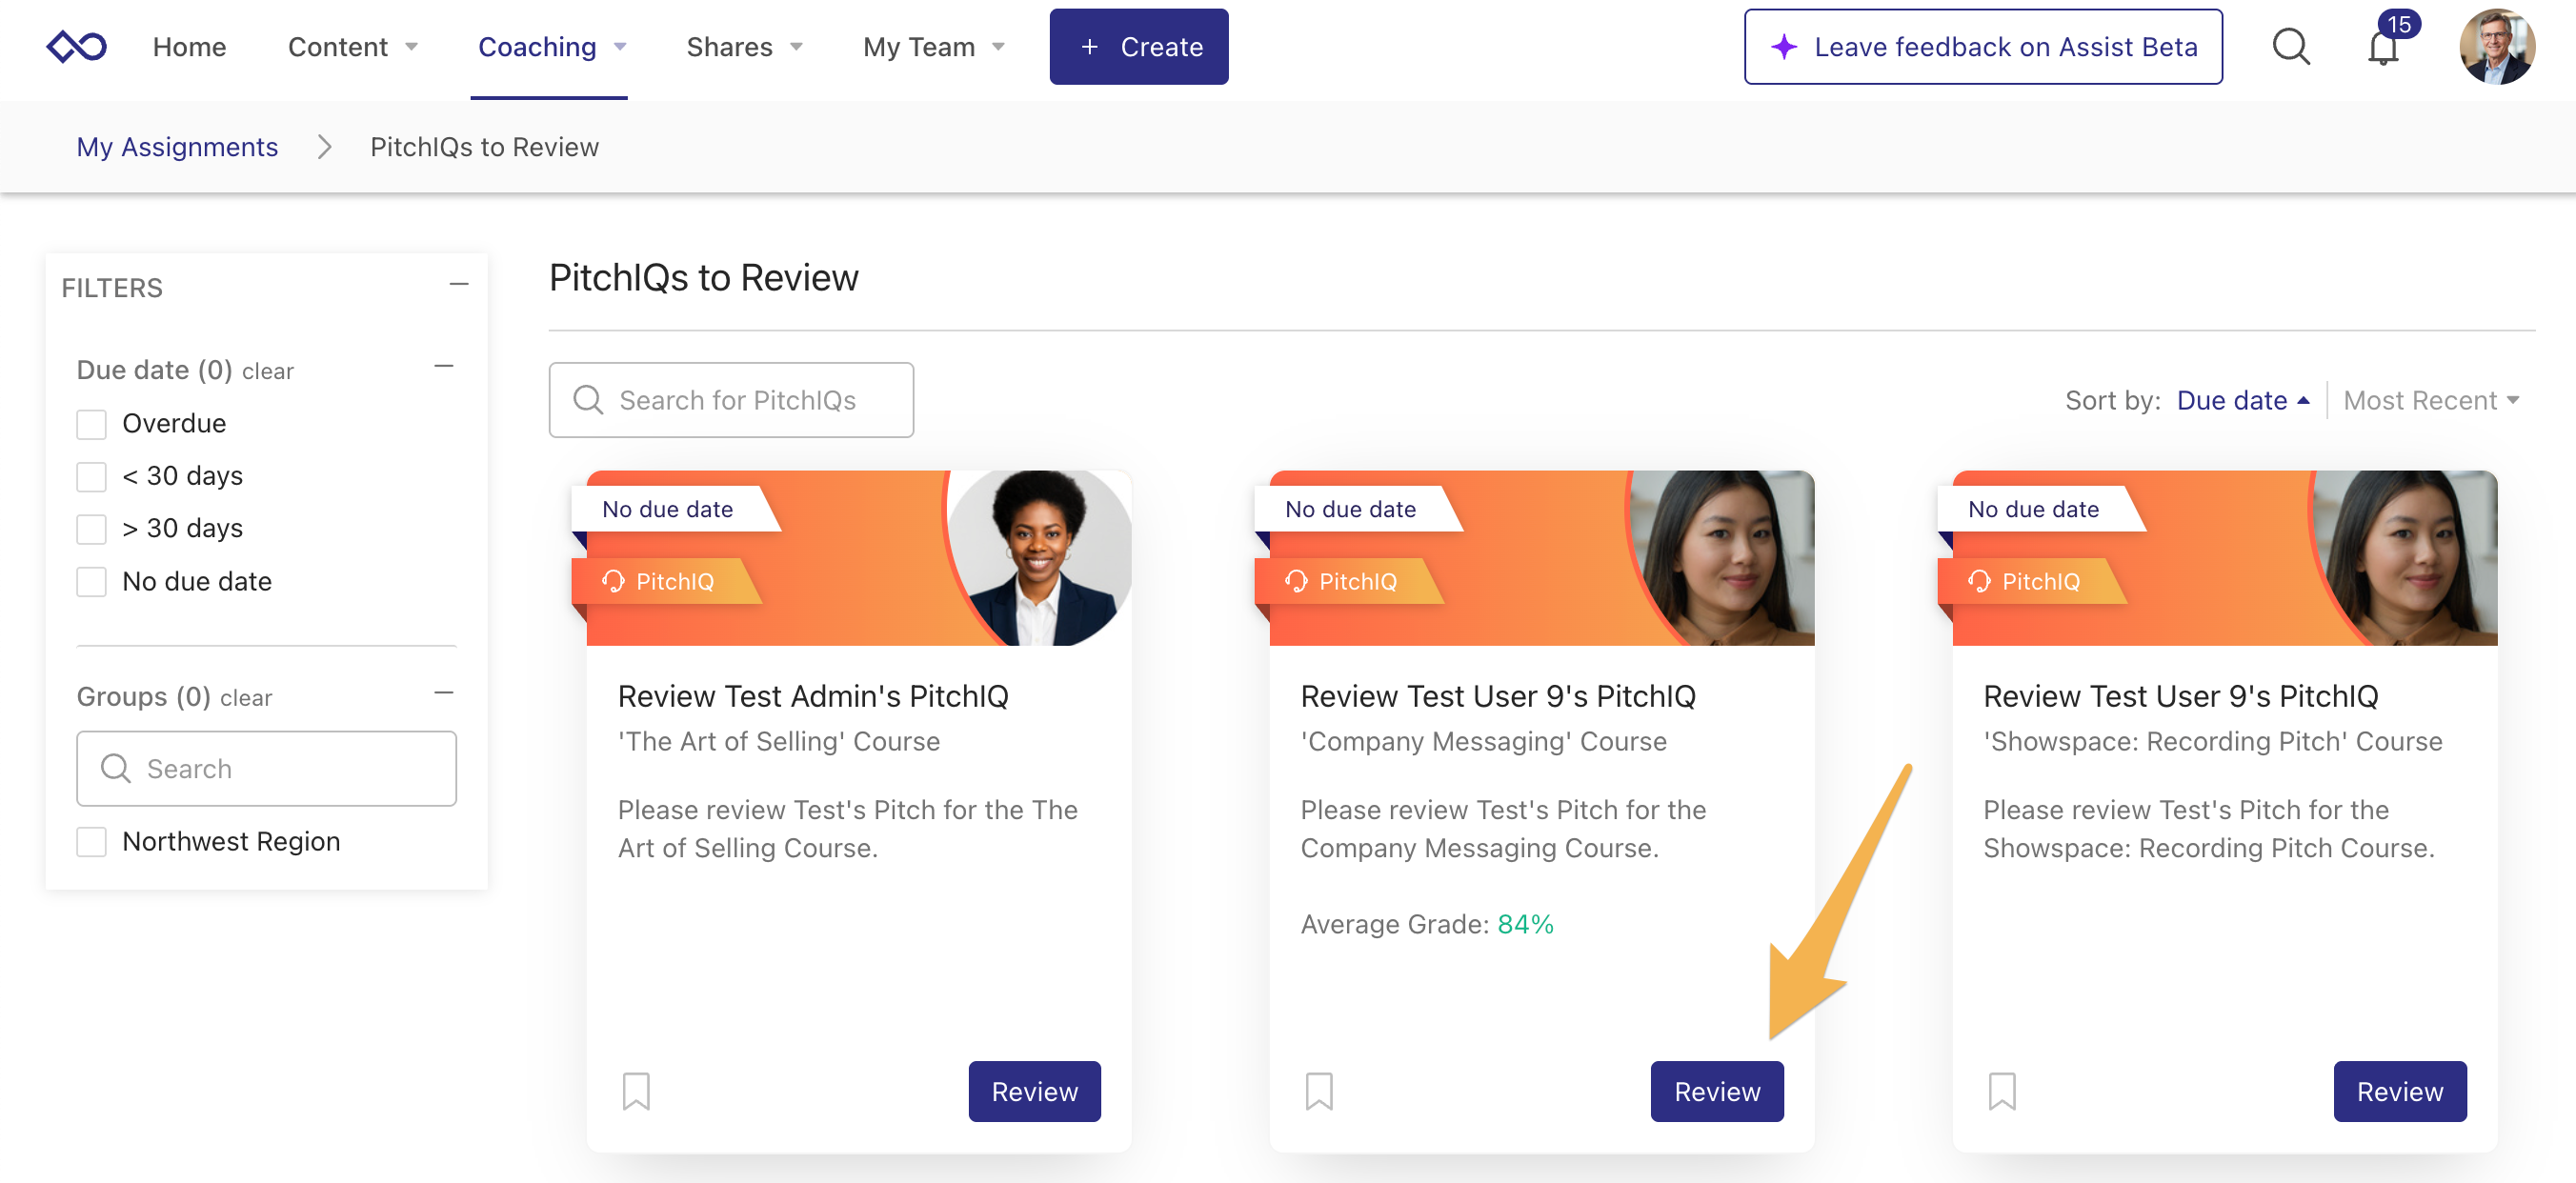Bookmark the Showspace Recording Pitch card

[2002, 1091]
